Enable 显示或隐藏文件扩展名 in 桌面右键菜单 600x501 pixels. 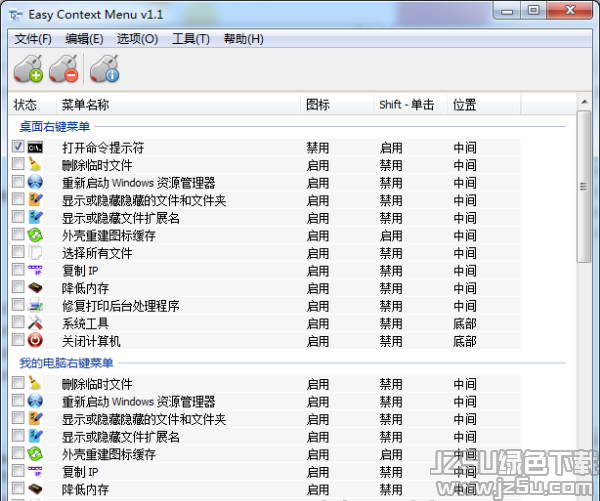point(18,217)
